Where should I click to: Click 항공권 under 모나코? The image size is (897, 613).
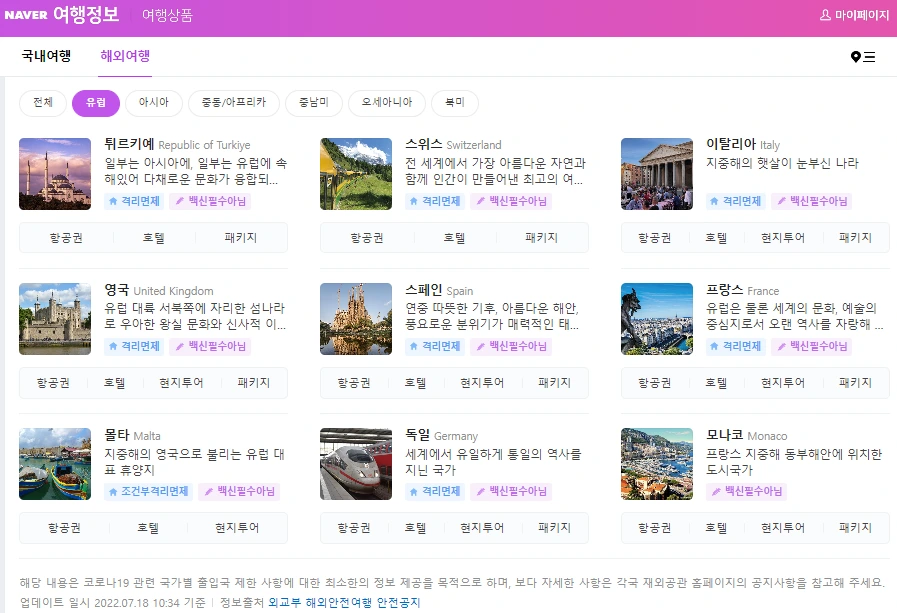pos(654,528)
